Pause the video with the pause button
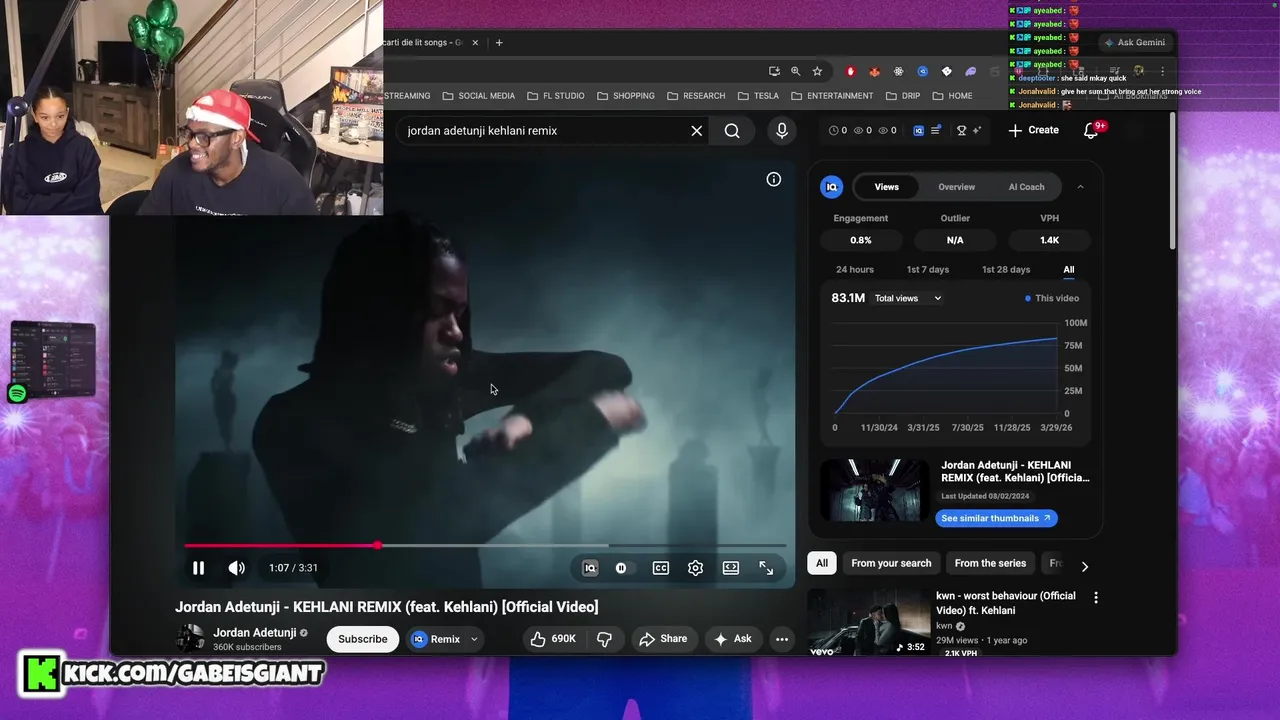The width and height of the screenshot is (1280, 720). click(198, 568)
